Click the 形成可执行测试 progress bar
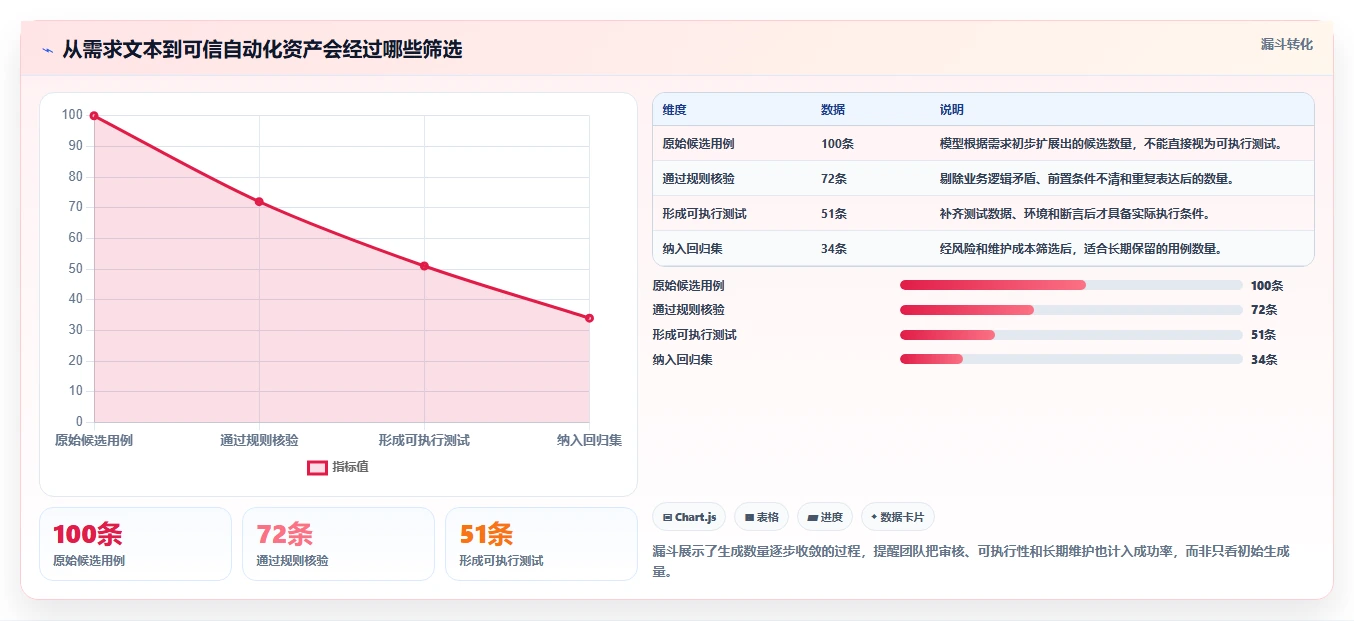 pos(1071,335)
